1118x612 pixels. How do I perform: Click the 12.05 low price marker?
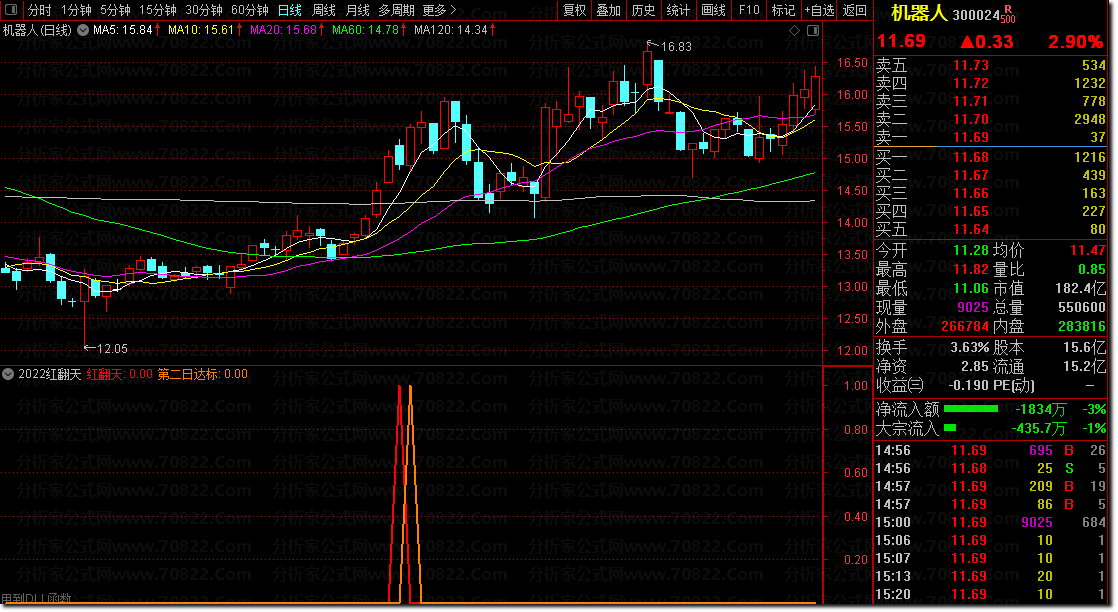click(112, 349)
